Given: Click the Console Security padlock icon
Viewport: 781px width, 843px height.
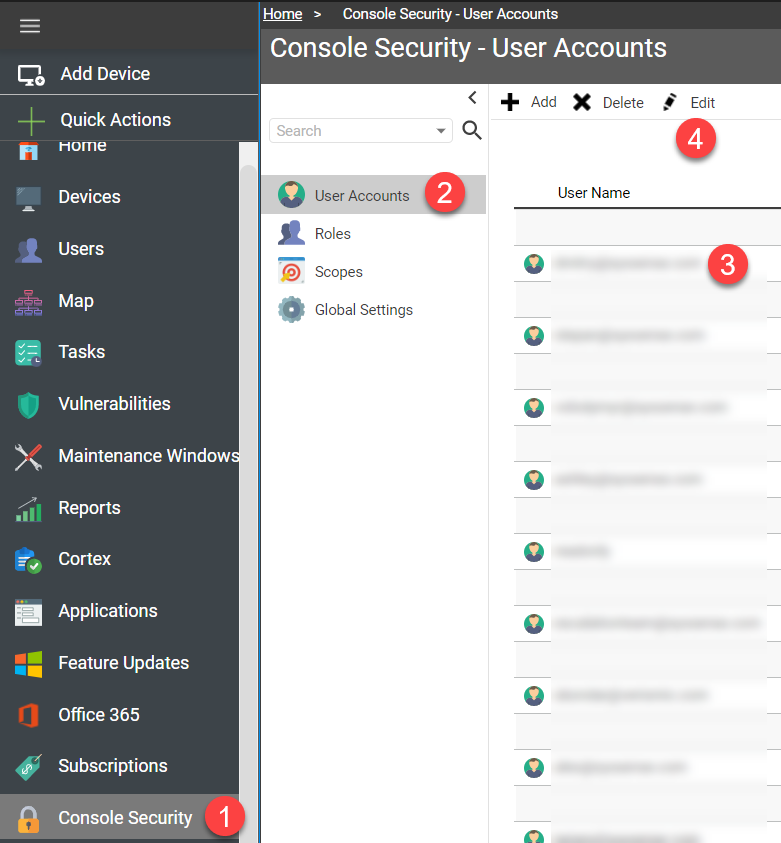Looking at the screenshot, I should 28,819.
